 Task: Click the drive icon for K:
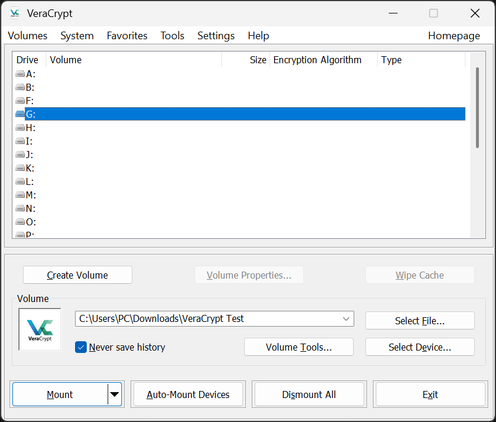20,168
